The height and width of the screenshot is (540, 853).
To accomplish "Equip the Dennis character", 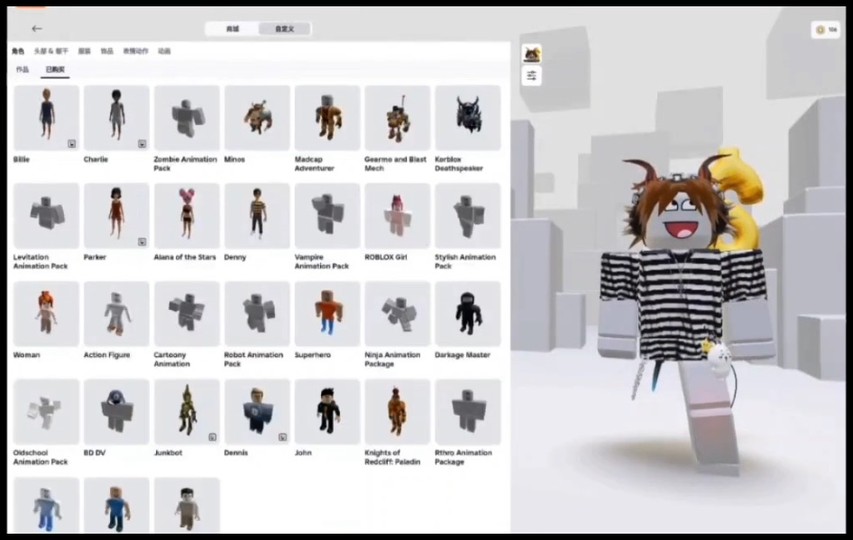I will click(x=257, y=412).
